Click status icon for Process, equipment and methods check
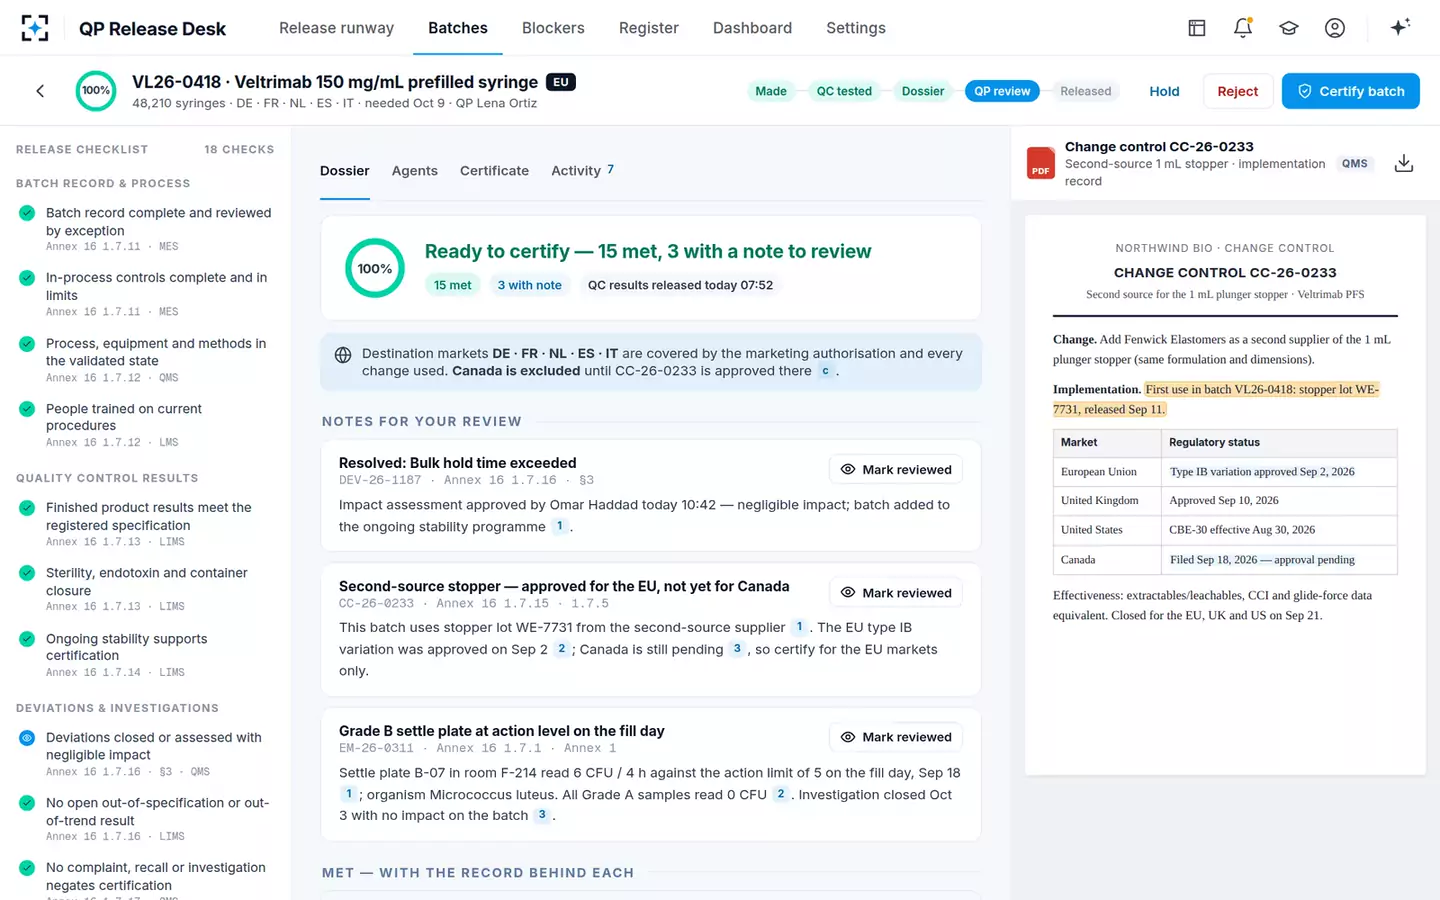The image size is (1440, 900). [x=27, y=344]
